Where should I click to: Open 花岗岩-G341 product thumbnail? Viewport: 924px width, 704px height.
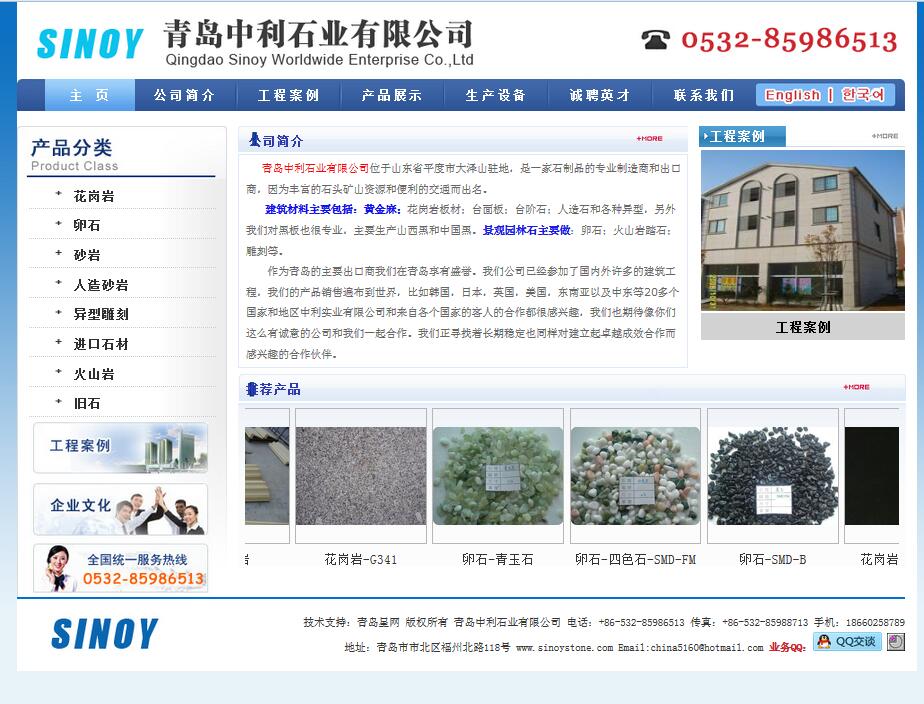point(361,476)
